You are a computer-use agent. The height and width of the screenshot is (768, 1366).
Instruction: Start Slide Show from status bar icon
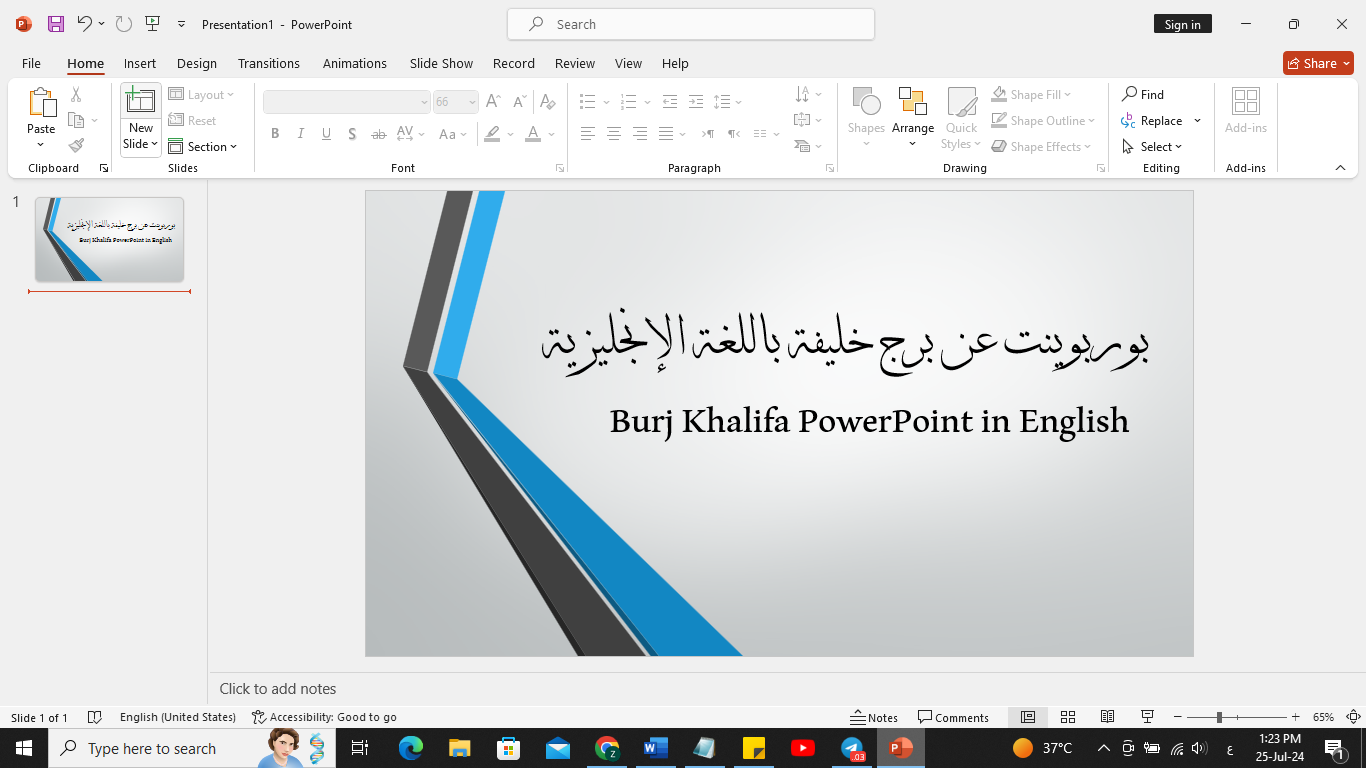1148,717
